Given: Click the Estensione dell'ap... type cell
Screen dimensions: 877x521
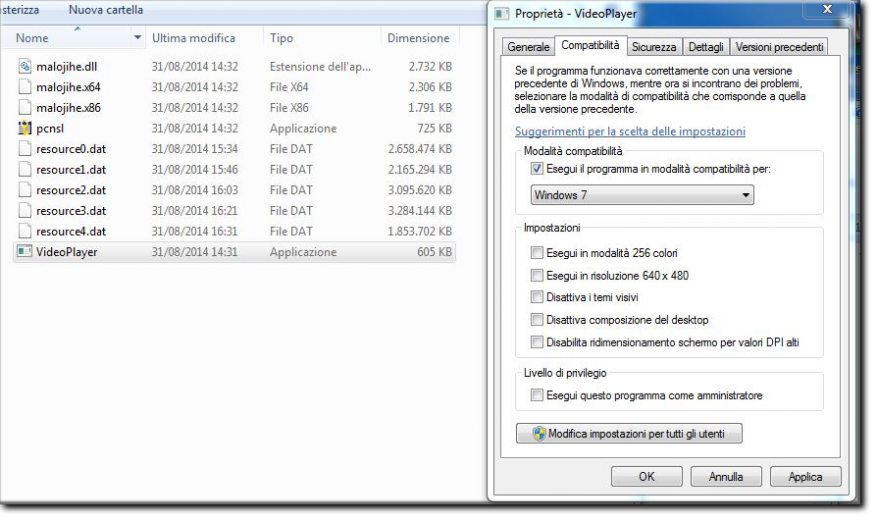Looking at the screenshot, I should pos(320,67).
